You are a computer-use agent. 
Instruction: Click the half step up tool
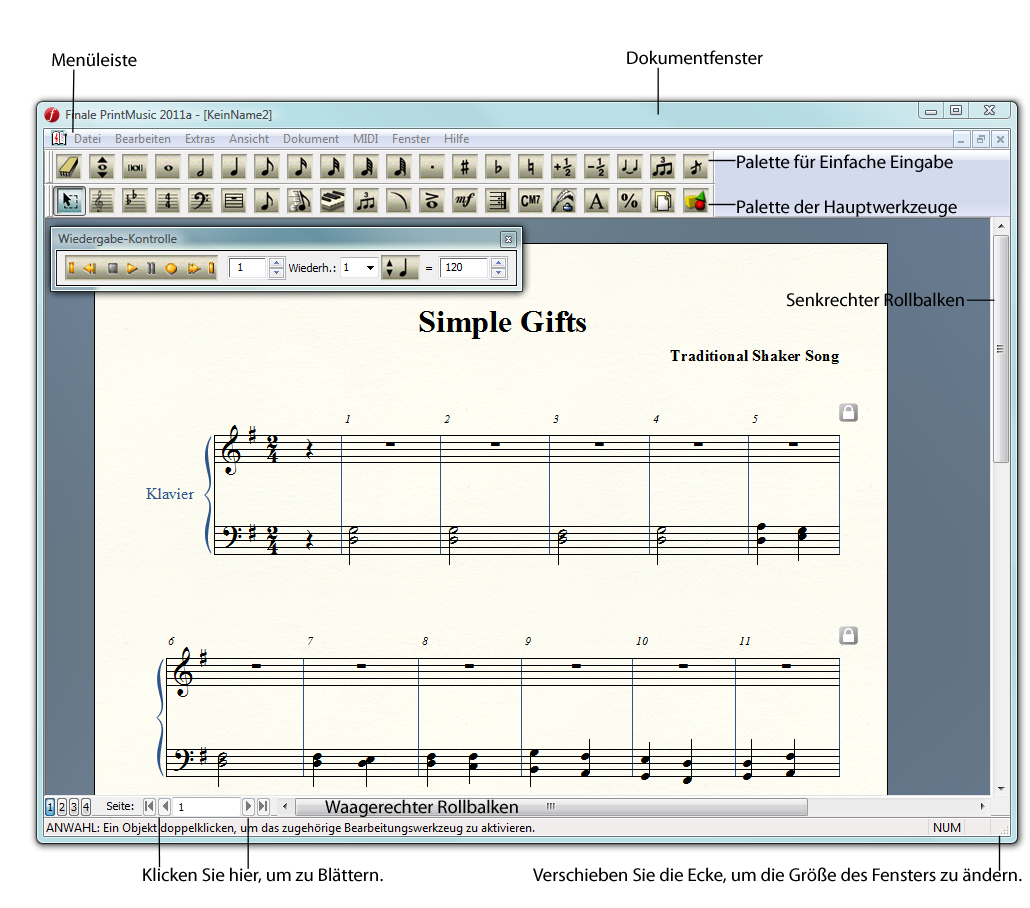click(564, 168)
